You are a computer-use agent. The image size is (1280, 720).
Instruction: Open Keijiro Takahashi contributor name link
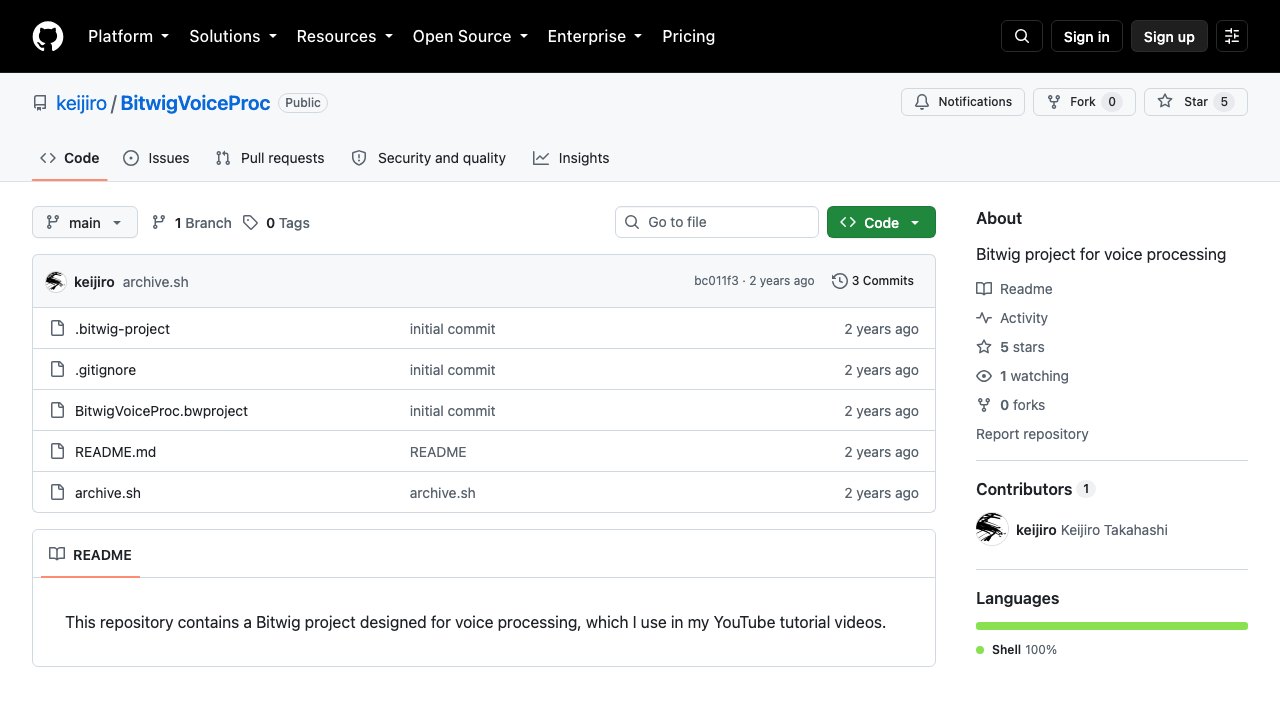coord(1114,530)
